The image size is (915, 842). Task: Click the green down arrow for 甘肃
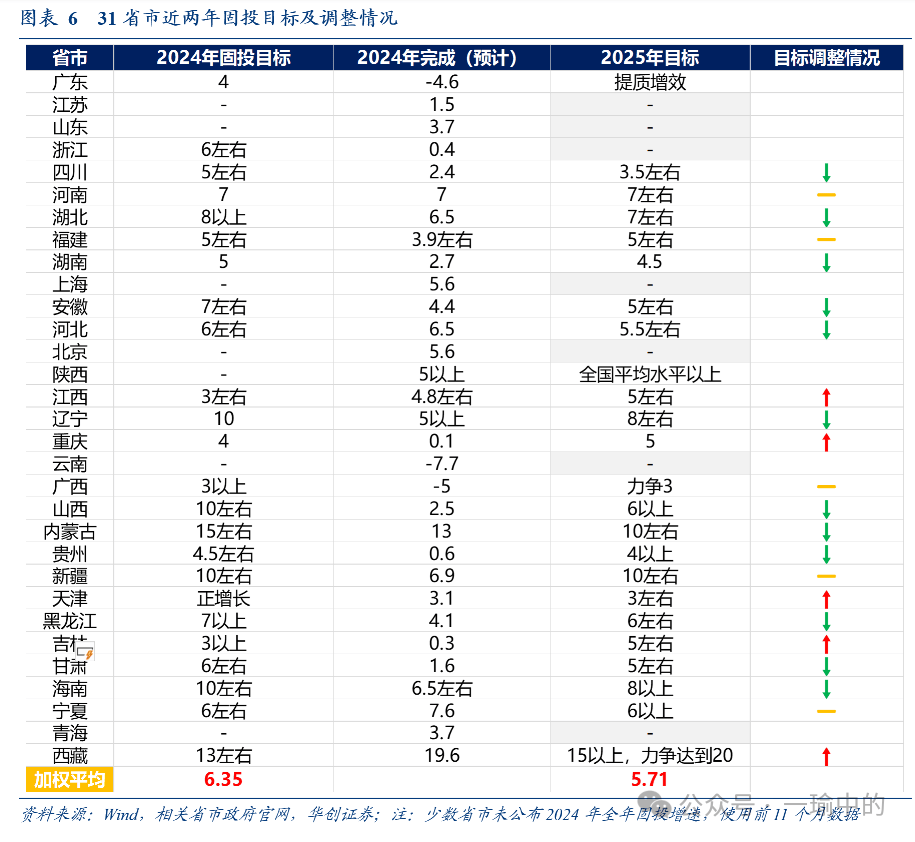click(825, 666)
